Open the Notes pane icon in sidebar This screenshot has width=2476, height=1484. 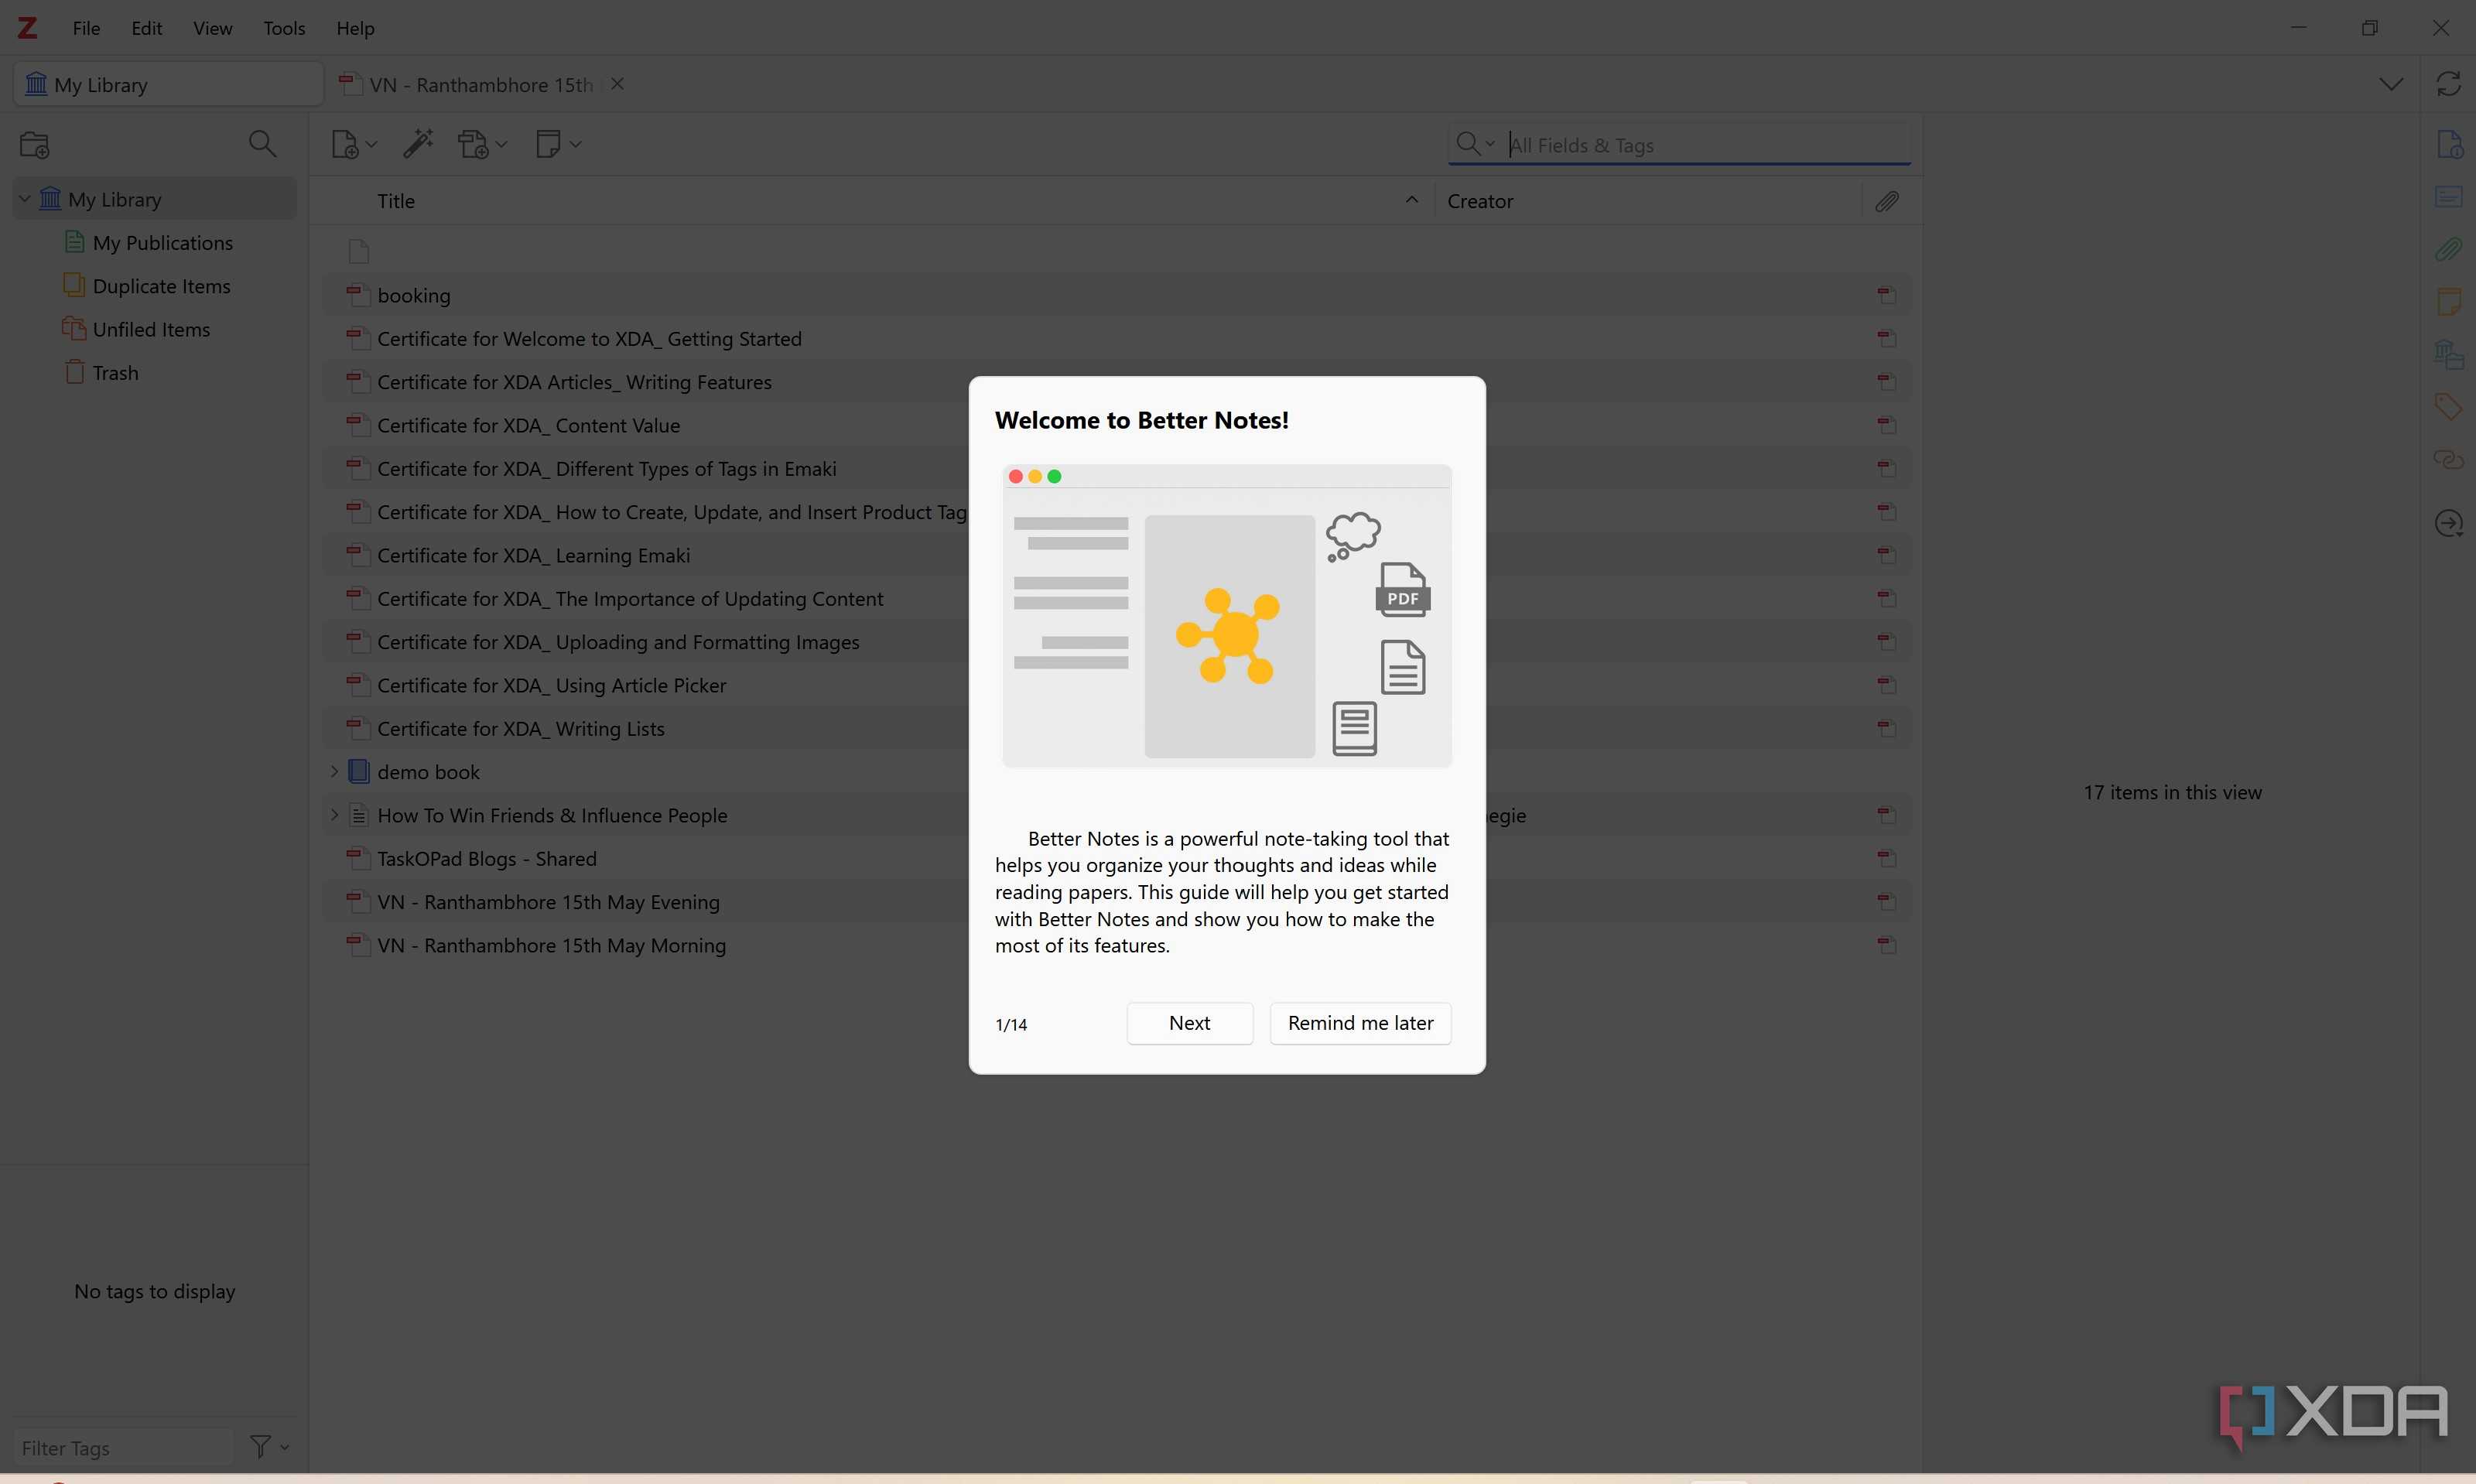click(x=2448, y=301)
